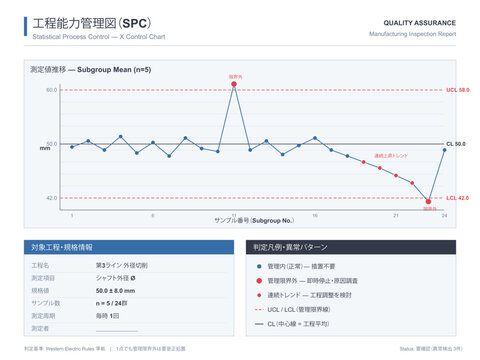Click the 42.0 y-axis tick label
Screen dimensions: 480x360
tap(52, 198)
